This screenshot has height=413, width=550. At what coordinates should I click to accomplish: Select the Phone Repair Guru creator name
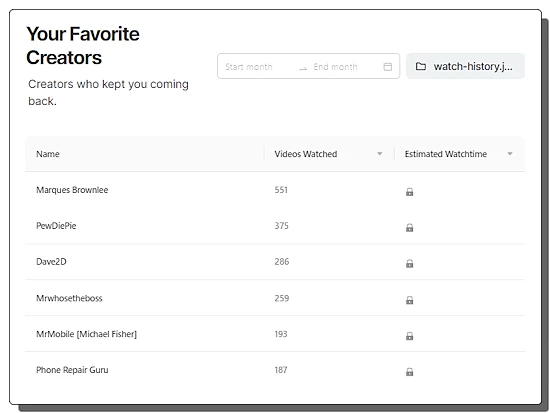[72, 370]
